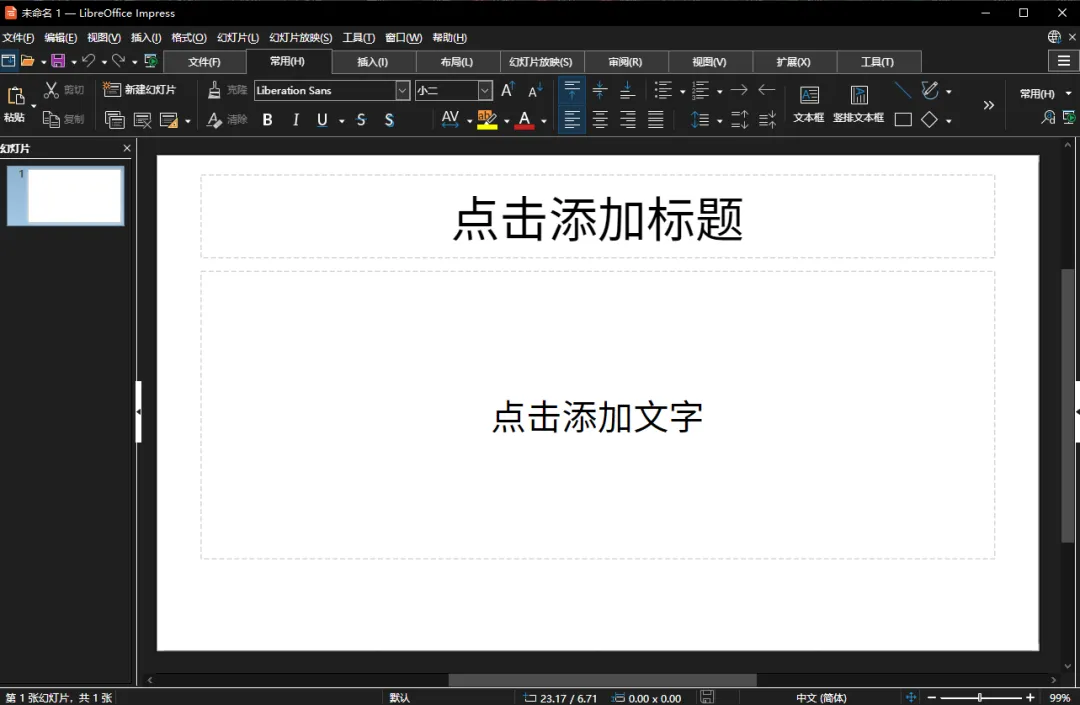
Task: Click the Slide layout icon
Action: [x=169, y=120]
